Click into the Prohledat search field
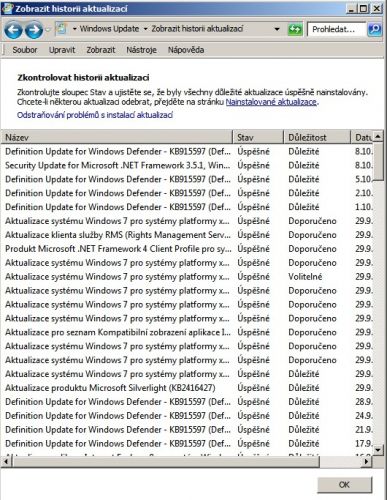Viewport: 387px width, 500px height. click(336, 29)
